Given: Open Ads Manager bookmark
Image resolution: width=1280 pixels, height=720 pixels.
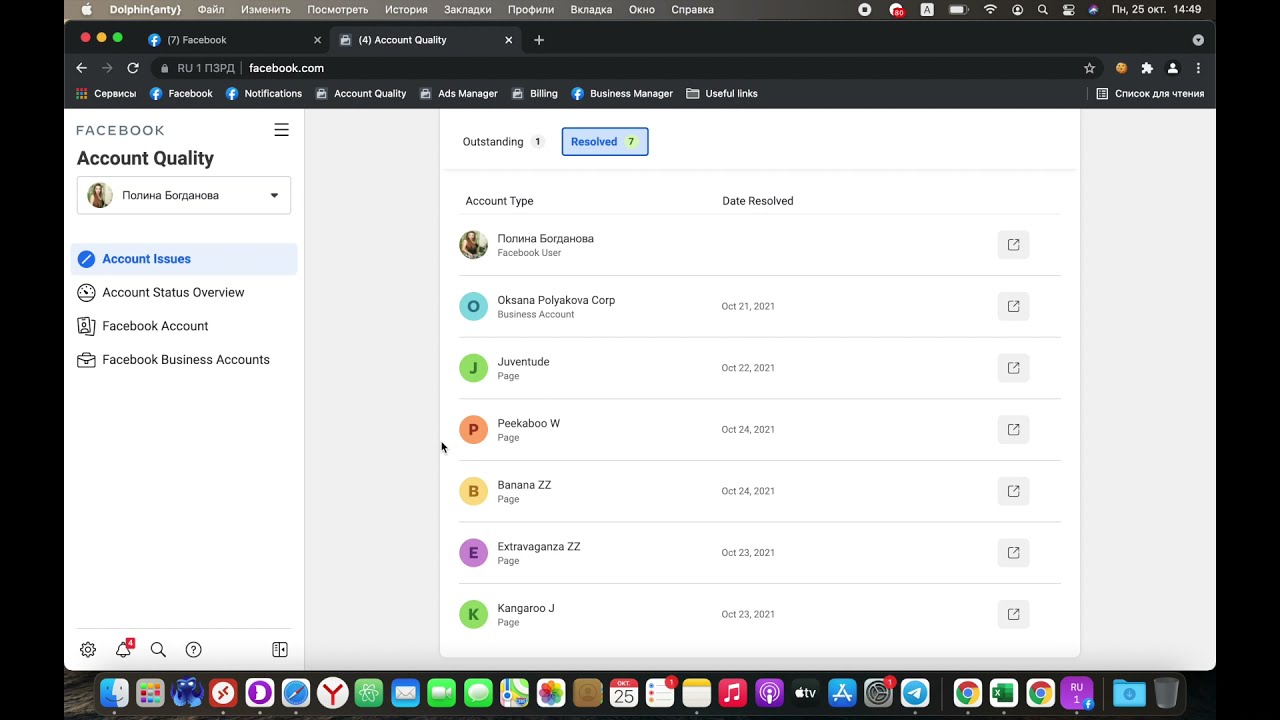Looking at the screenshot, I should click(x=458, y=94).
